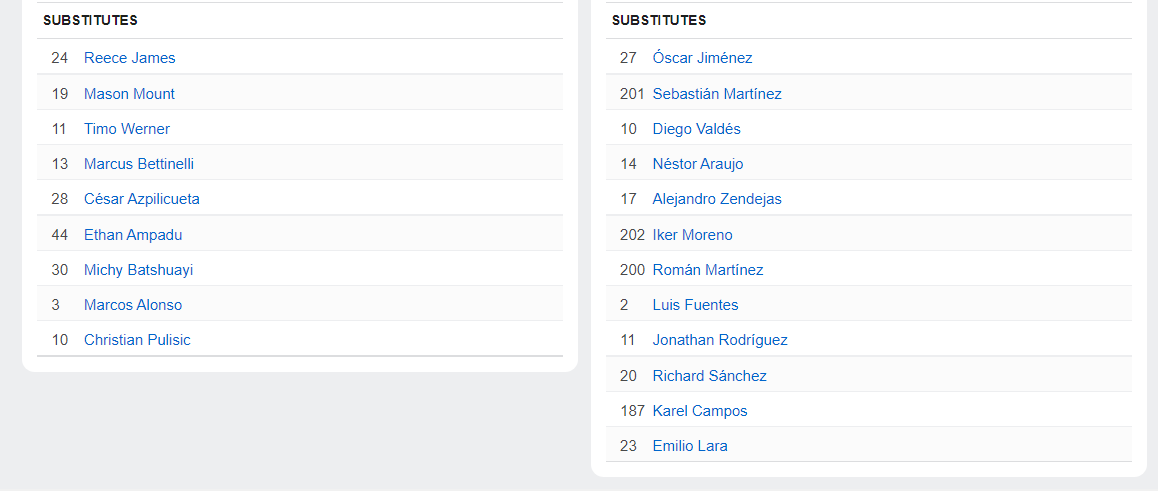Viewport: 1158px width, 491px height.
Task: Click Emilio Lara link
Action: [689, 446]
